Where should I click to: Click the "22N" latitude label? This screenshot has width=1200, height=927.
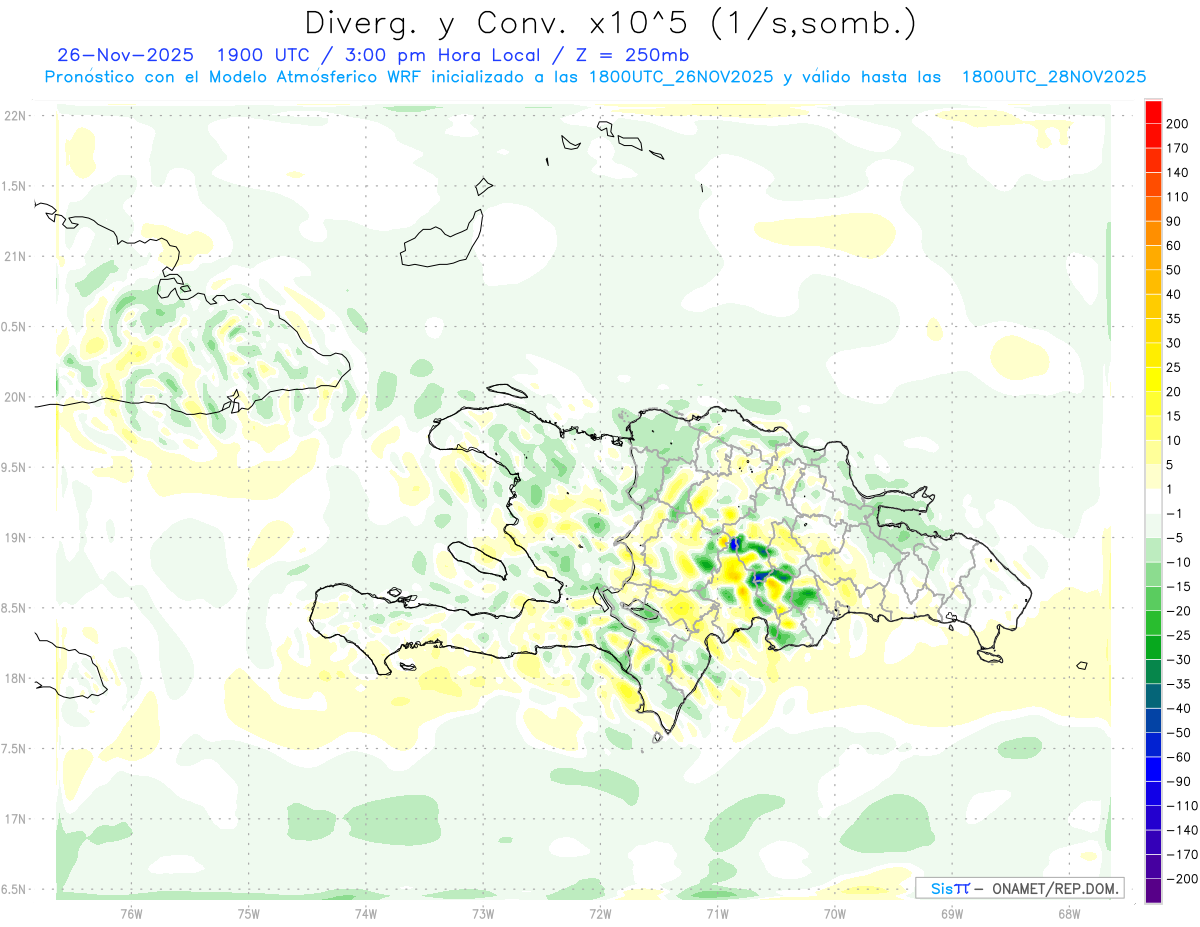click(x=14, y=115)
